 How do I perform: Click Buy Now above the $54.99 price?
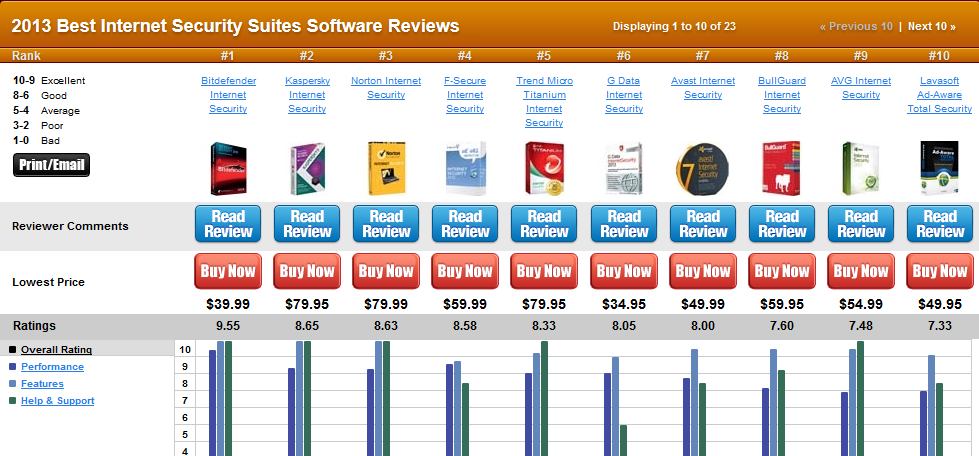click(x=860, y=271)
